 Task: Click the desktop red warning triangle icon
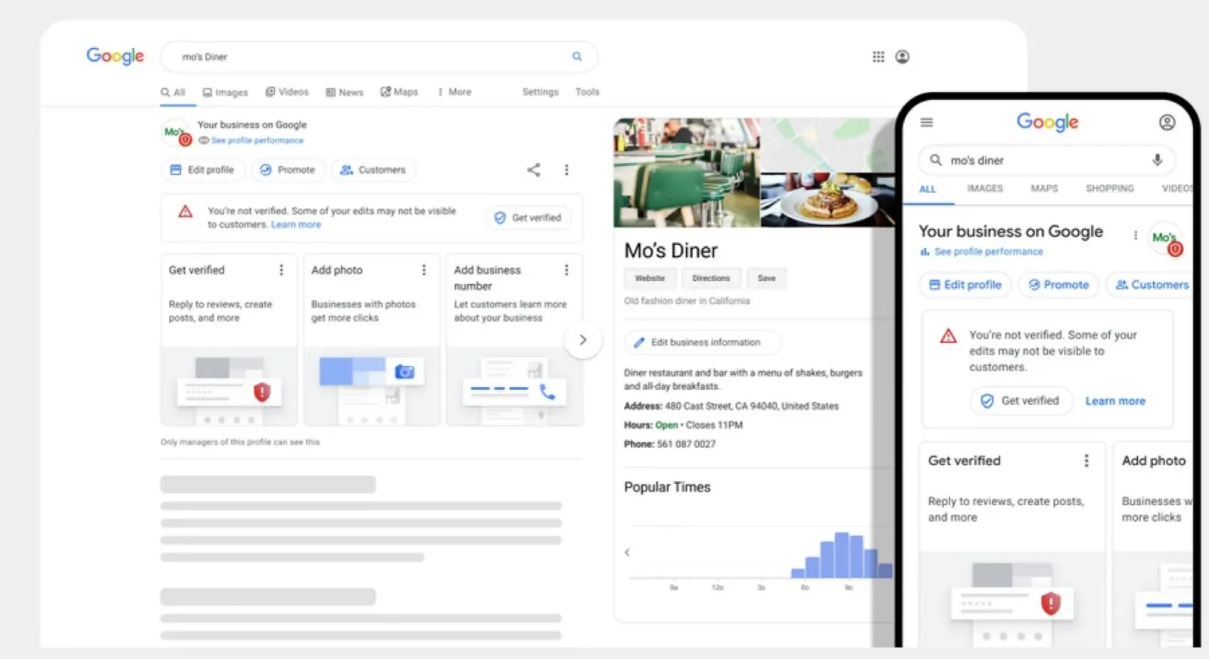click(185, 211)
